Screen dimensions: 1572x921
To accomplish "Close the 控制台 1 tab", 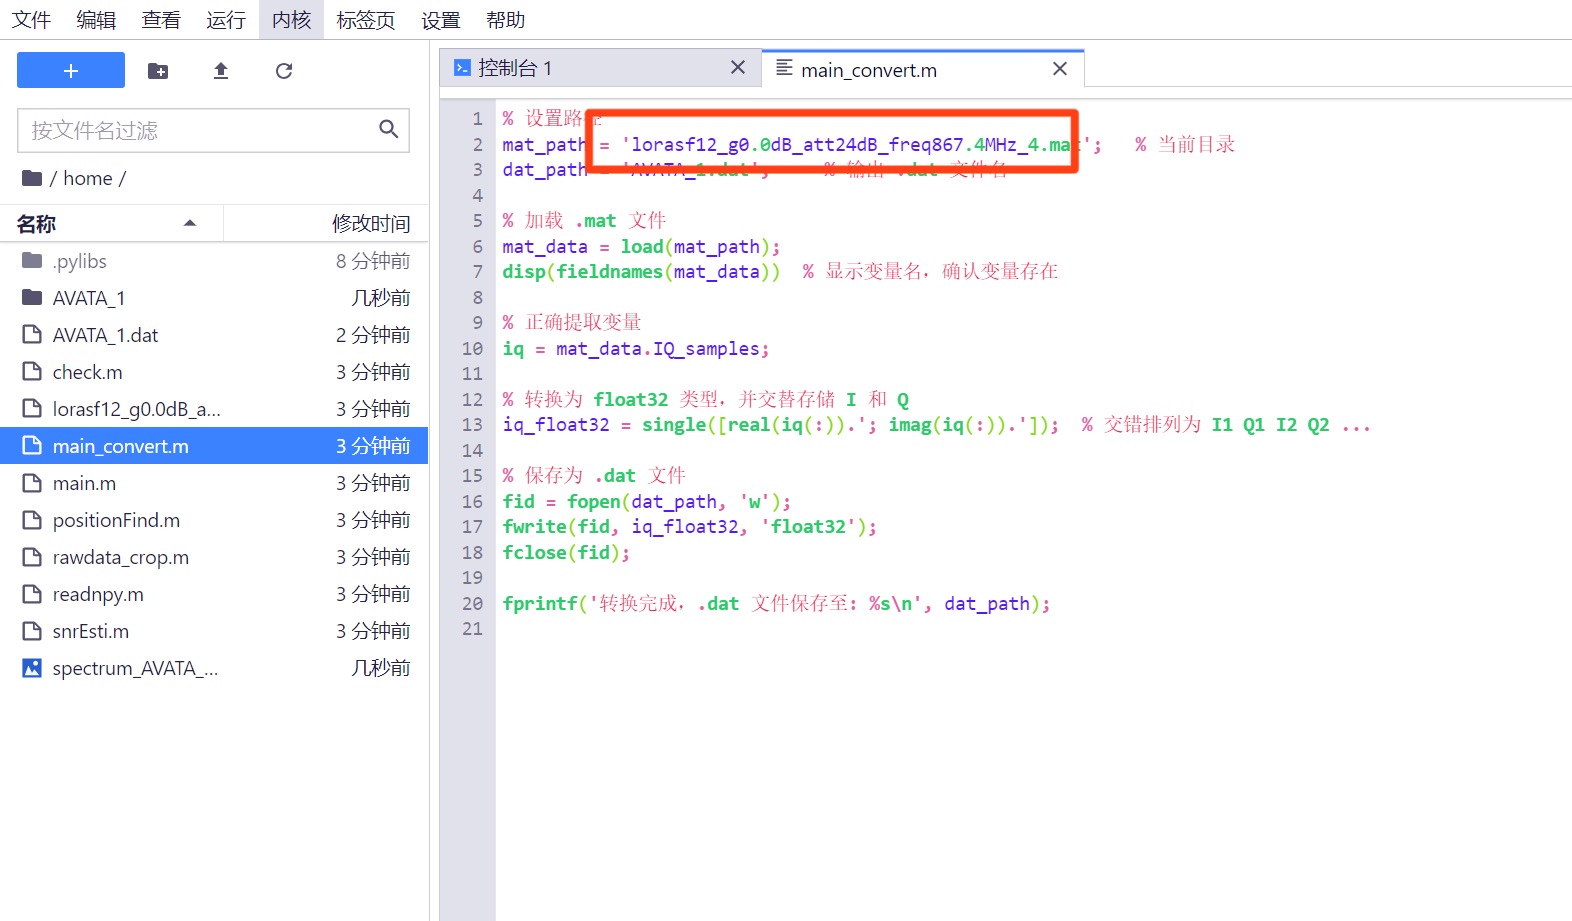I will coord(738,68).
